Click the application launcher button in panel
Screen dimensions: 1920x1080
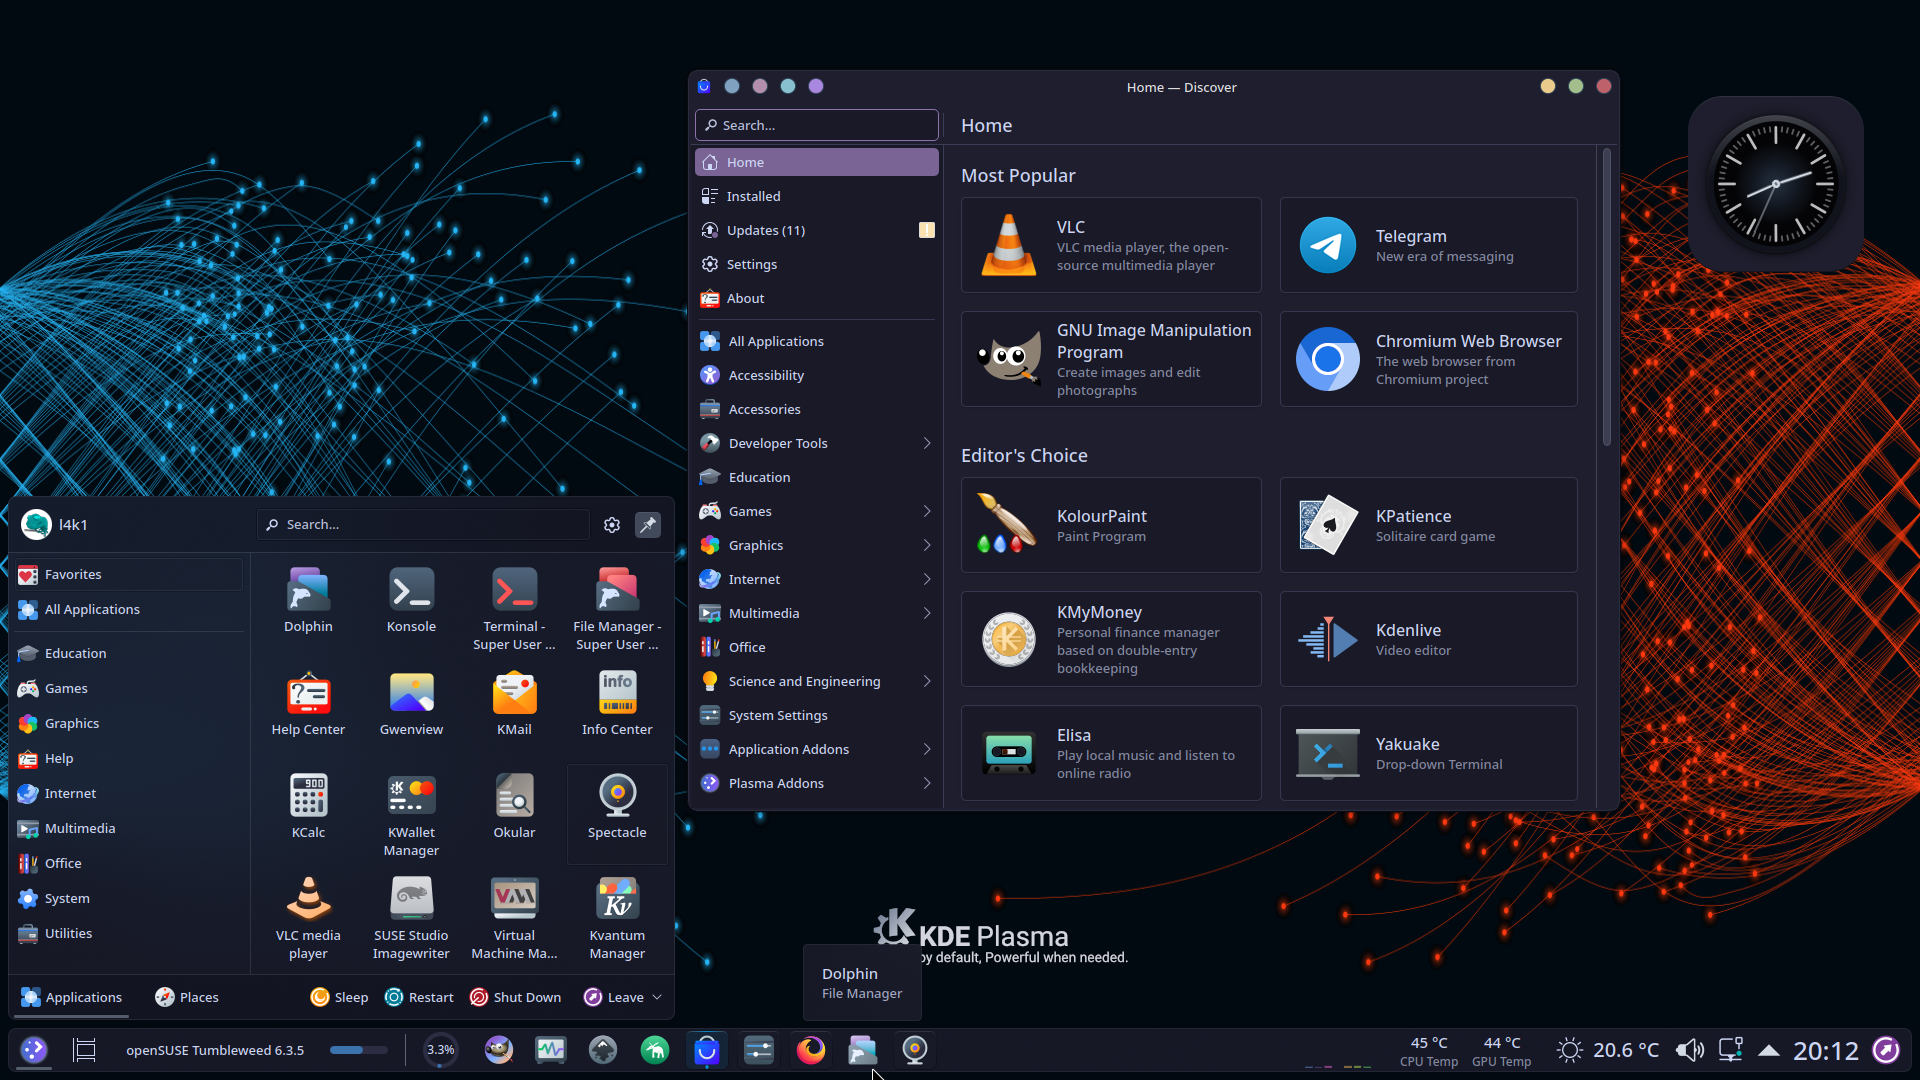(x=34, y=1050)
